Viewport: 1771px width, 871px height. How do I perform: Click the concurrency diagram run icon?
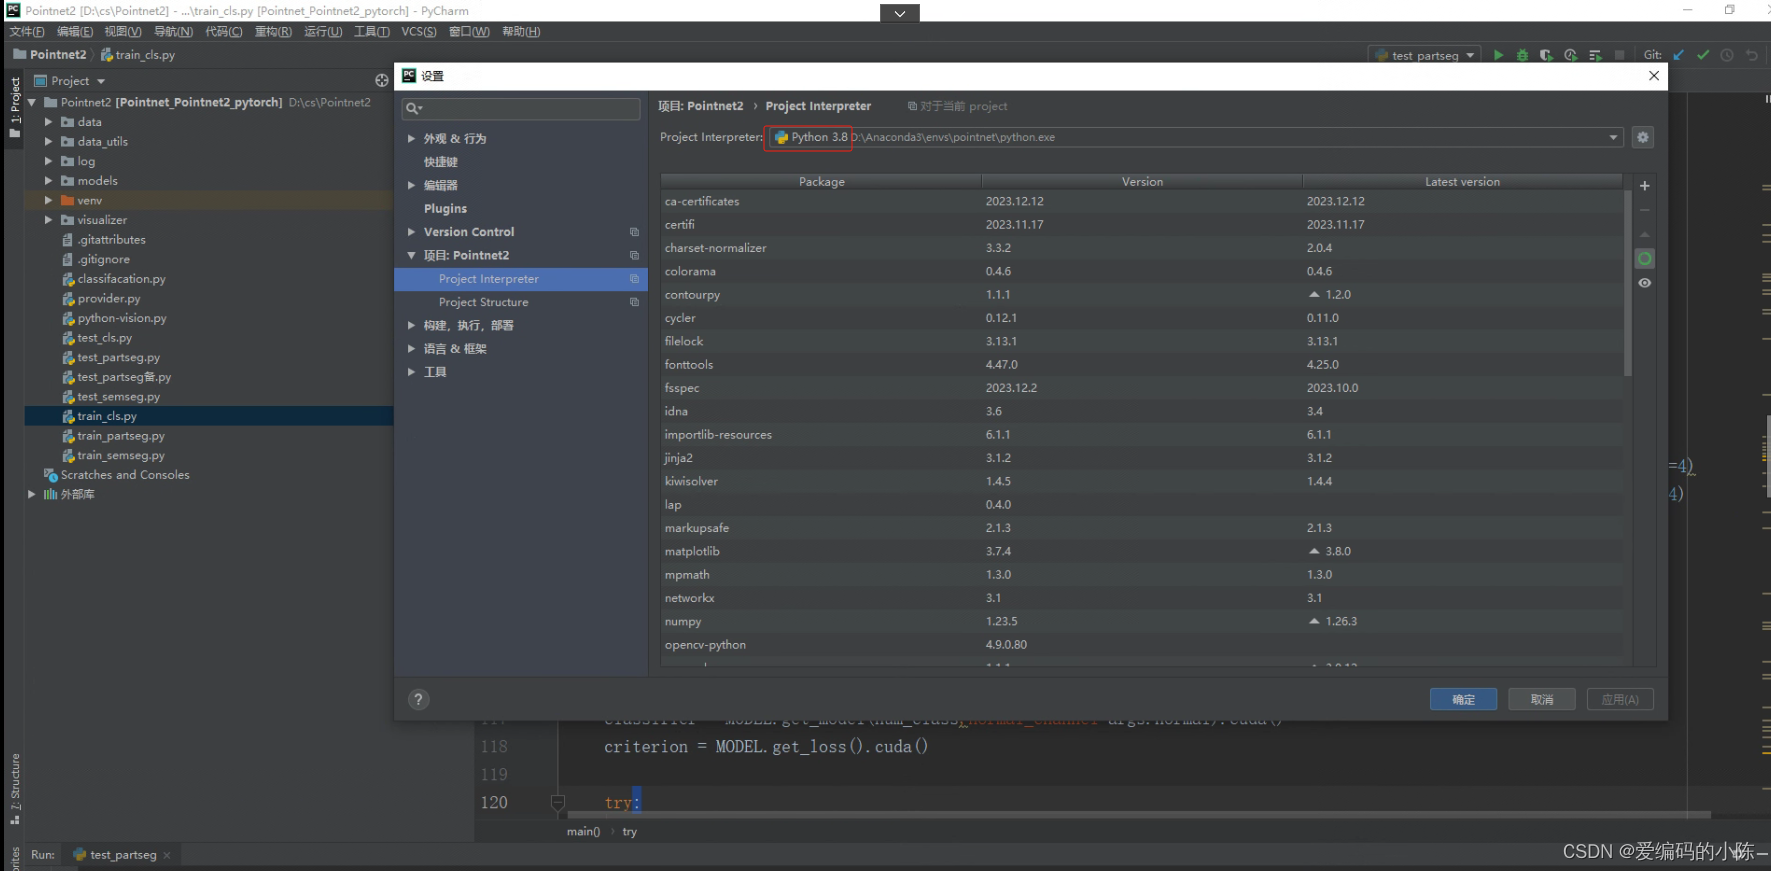tap(1595, 55)
